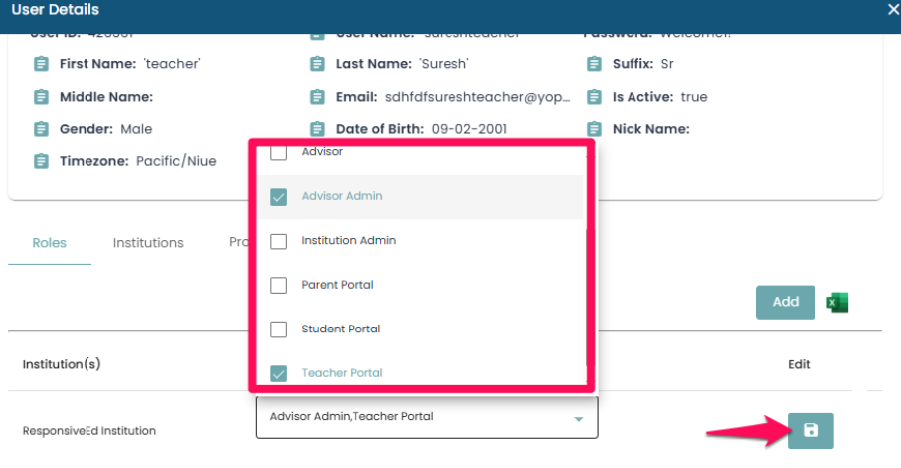
Task: Uncheck the Advisor Admin checkbox
Action: tap(279, 197)
